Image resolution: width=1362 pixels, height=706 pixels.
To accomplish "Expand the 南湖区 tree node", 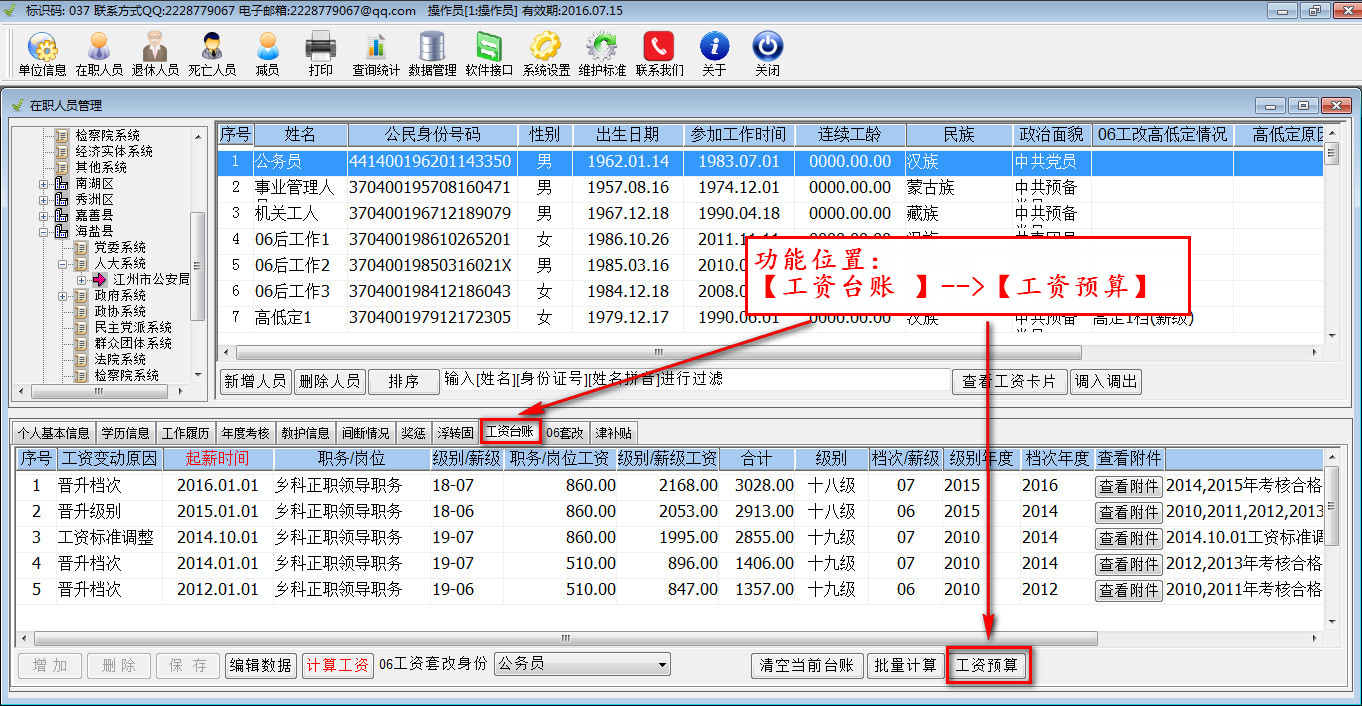I will pyautogui.click(x=44, y=184).
